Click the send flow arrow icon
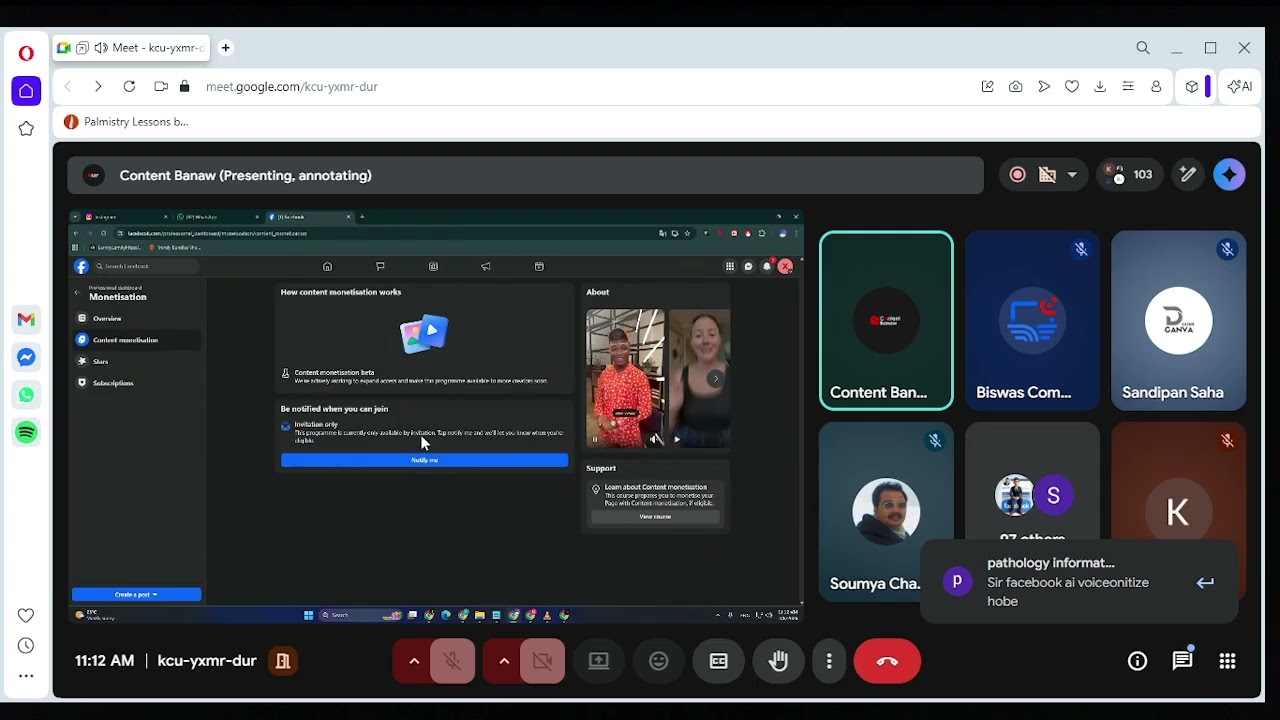Viewport: 1280px width, 720px height. [x=1044, y=87]
